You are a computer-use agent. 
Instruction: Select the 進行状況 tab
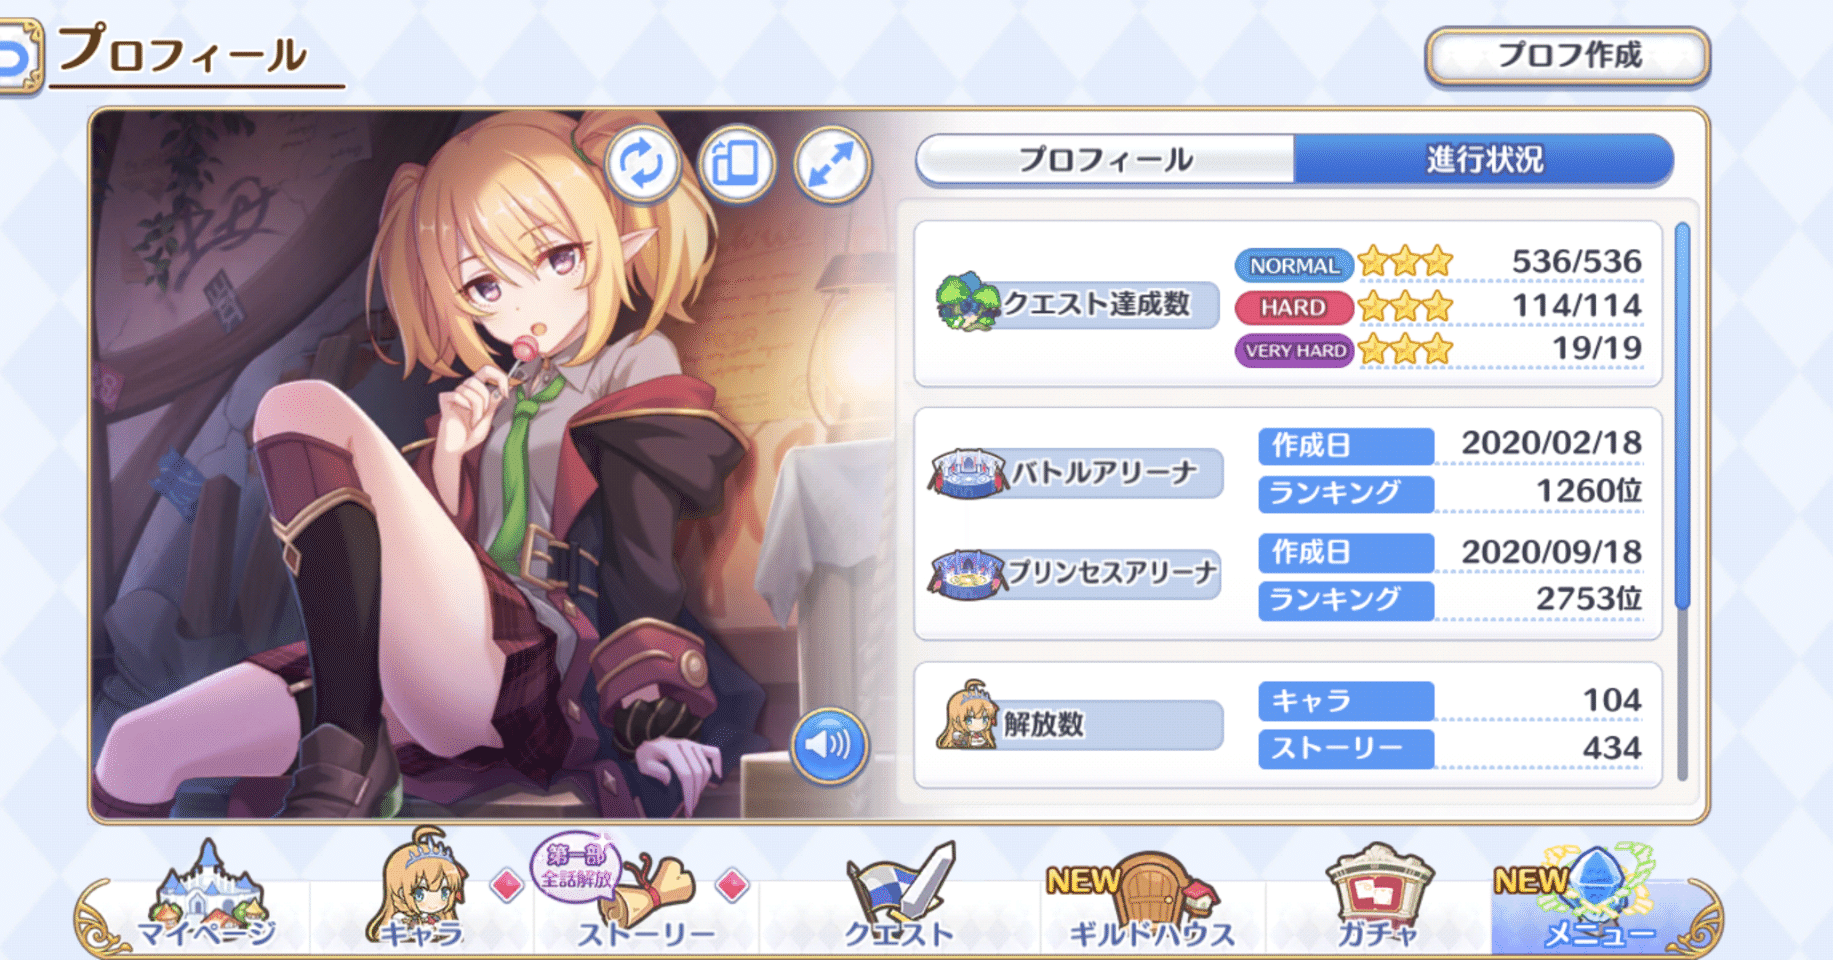point(1484,160)
